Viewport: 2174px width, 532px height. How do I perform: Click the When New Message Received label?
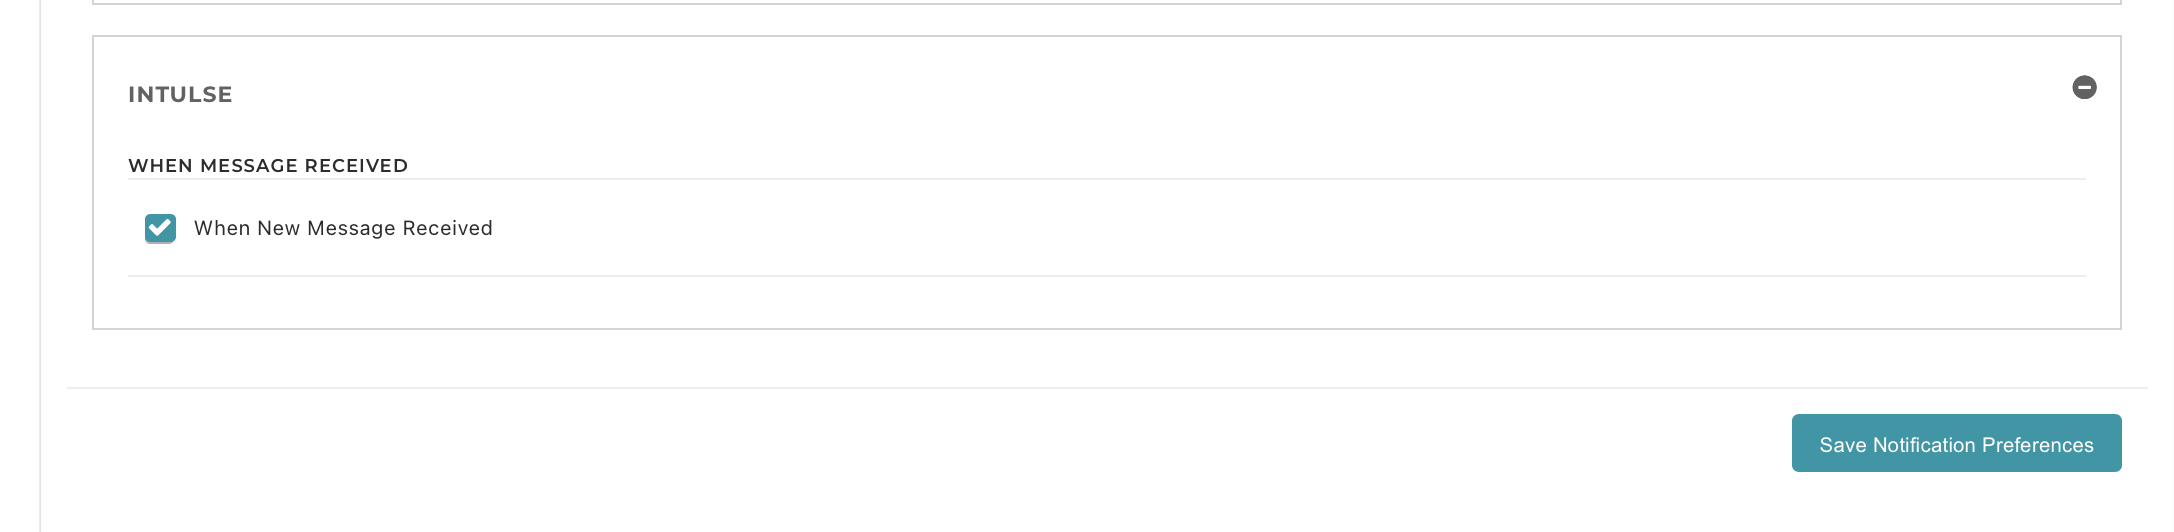pos(343,228)
